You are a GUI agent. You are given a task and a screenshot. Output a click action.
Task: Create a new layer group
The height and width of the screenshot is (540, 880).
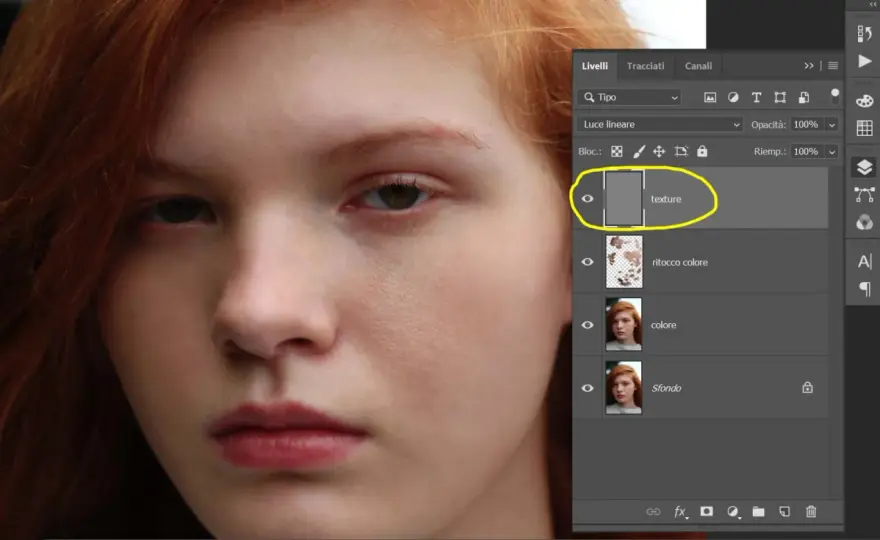point(758,511)
